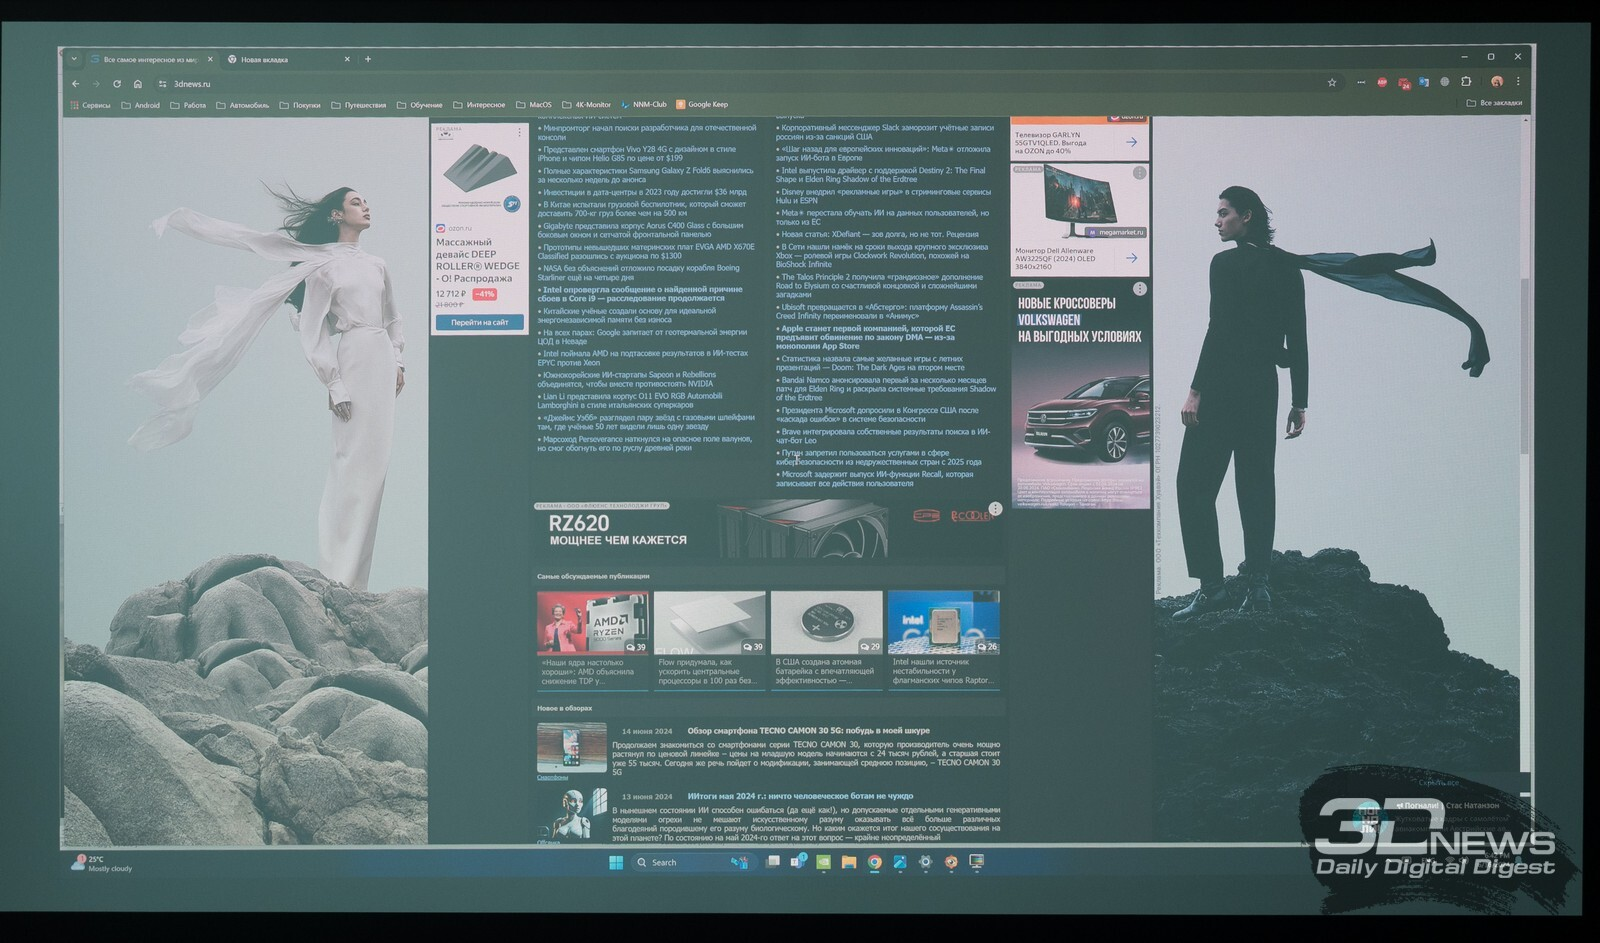Open site information icon beside 3dnews.ru
1600x943 pixels.
tap(162, 84)
